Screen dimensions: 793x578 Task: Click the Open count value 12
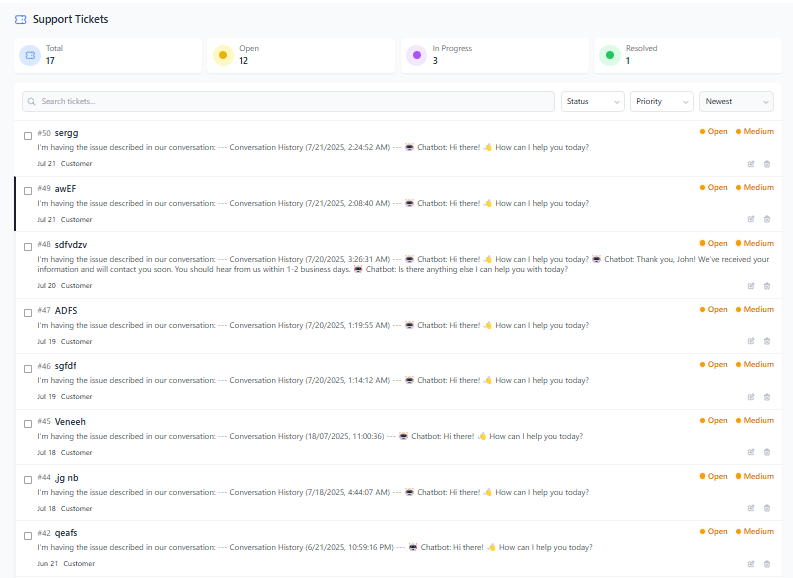[243, 61]
